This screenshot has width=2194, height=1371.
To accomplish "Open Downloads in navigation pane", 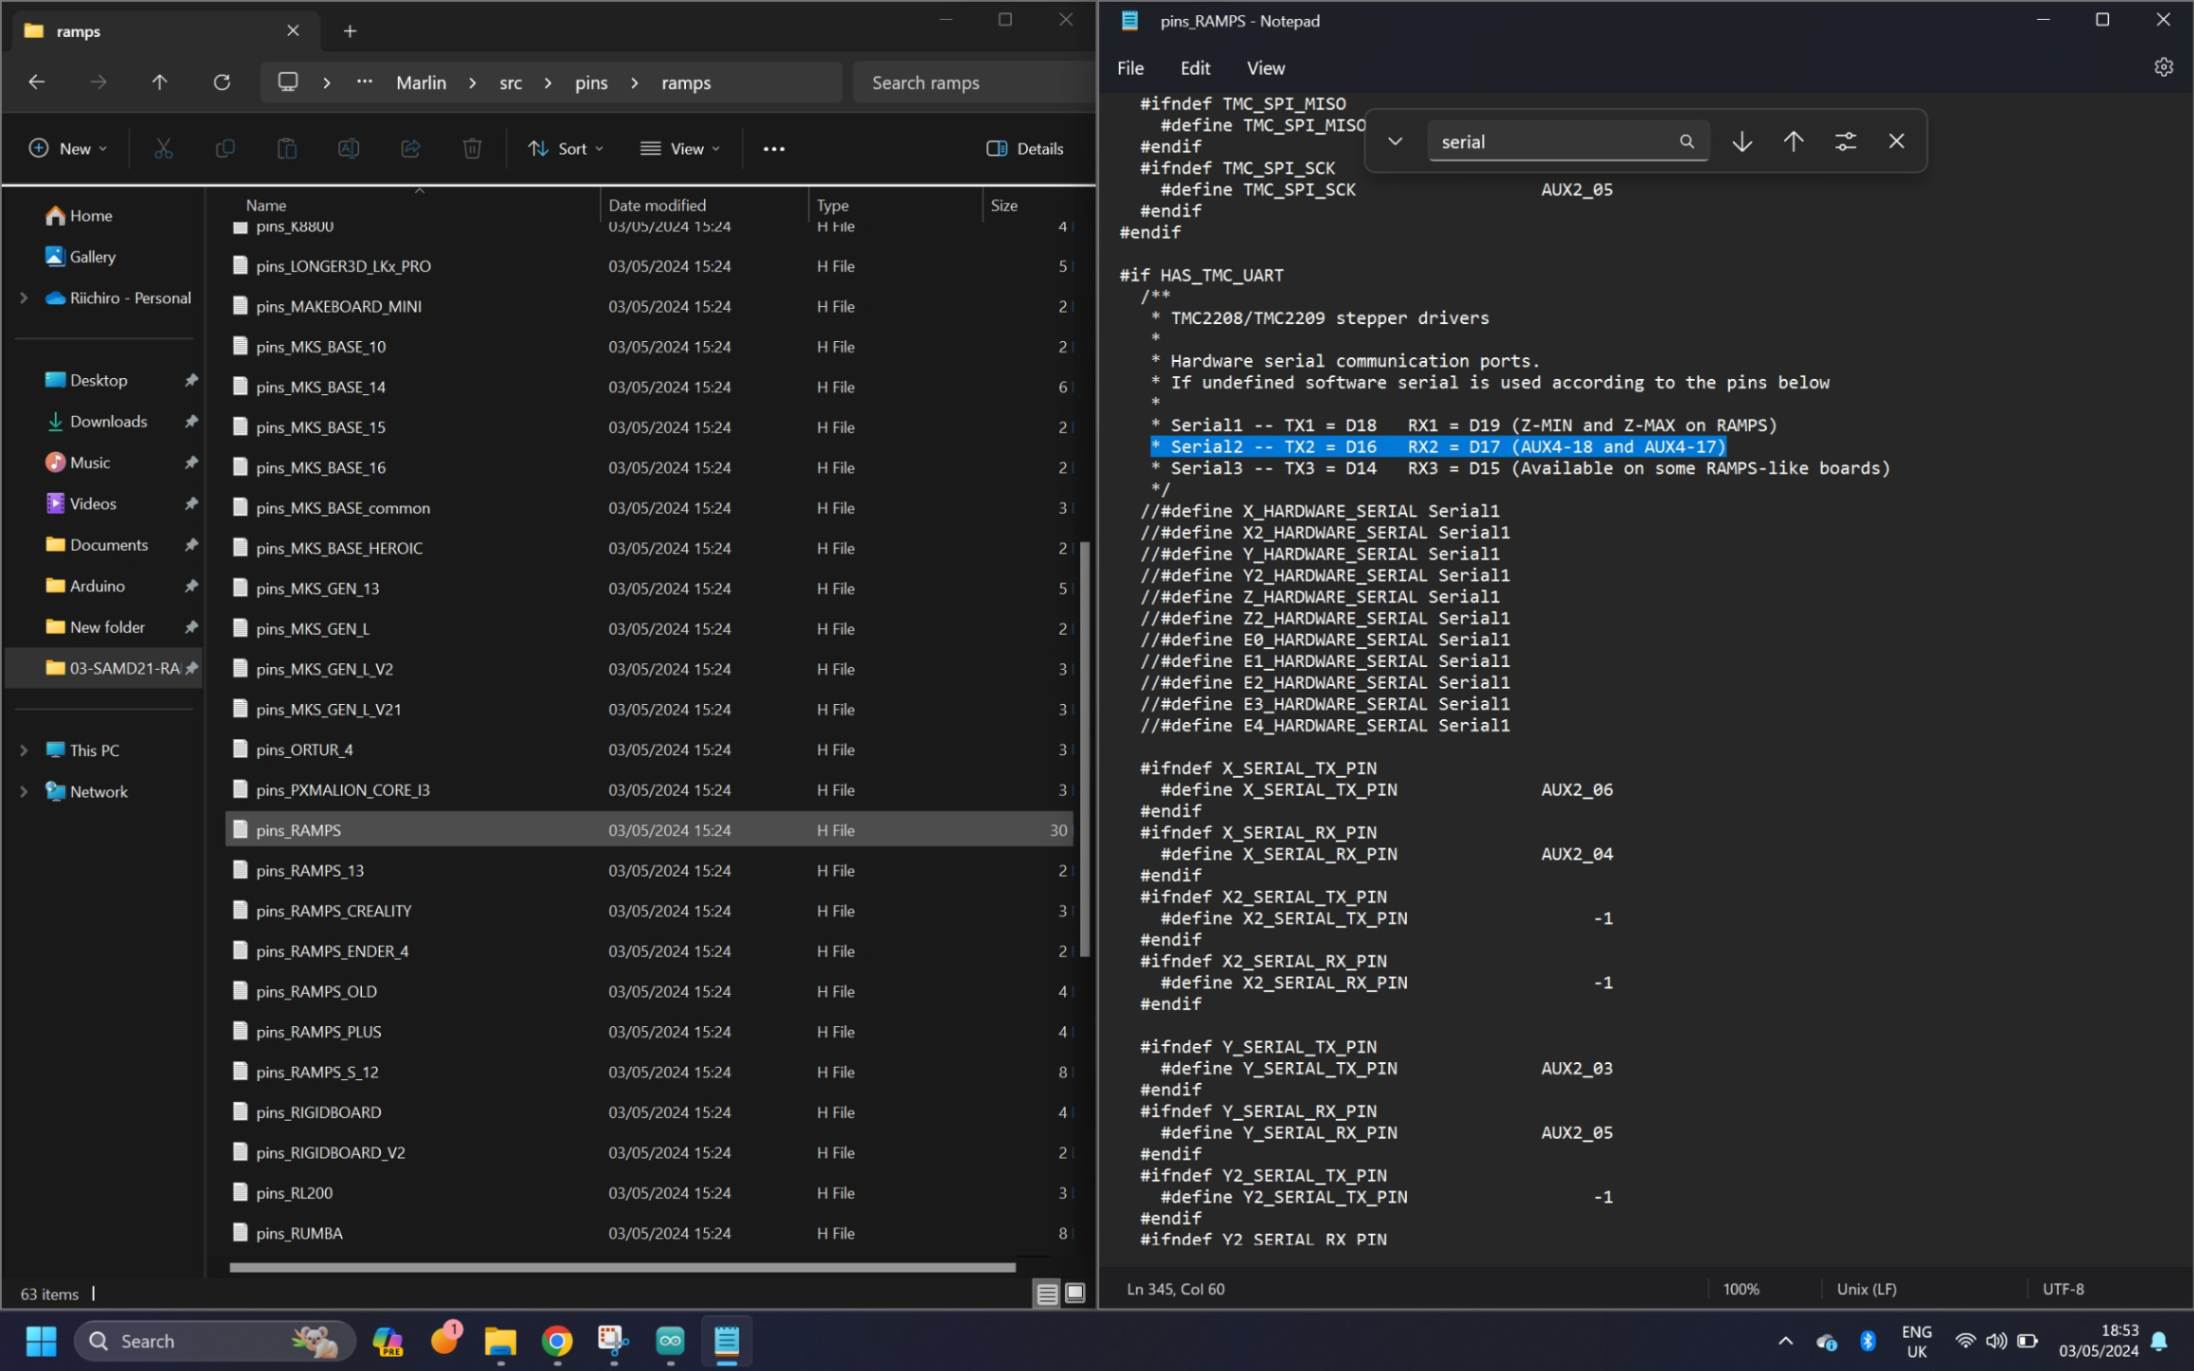I will 108,421.
